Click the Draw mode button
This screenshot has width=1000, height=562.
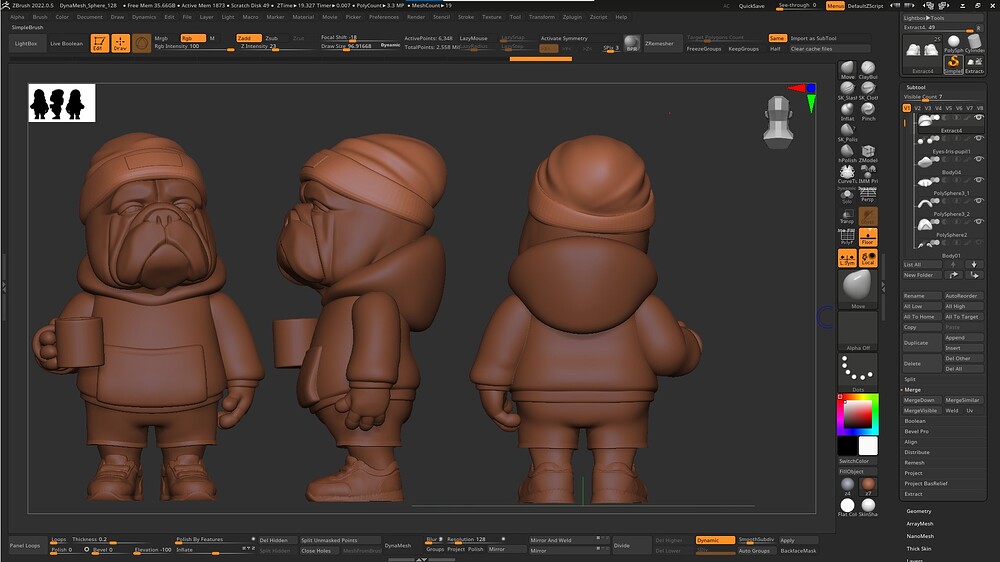point(121,43)
